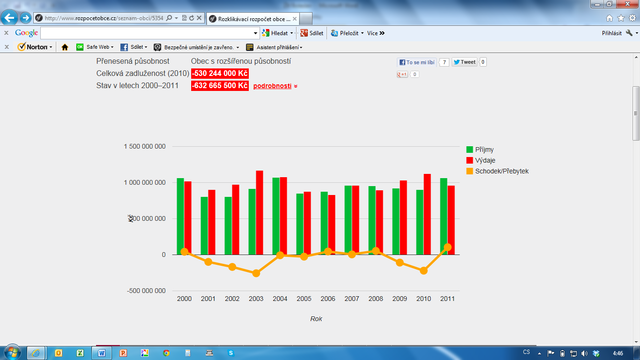
Task: Click the search magnifier in address bar
Action: click(169, 18)
